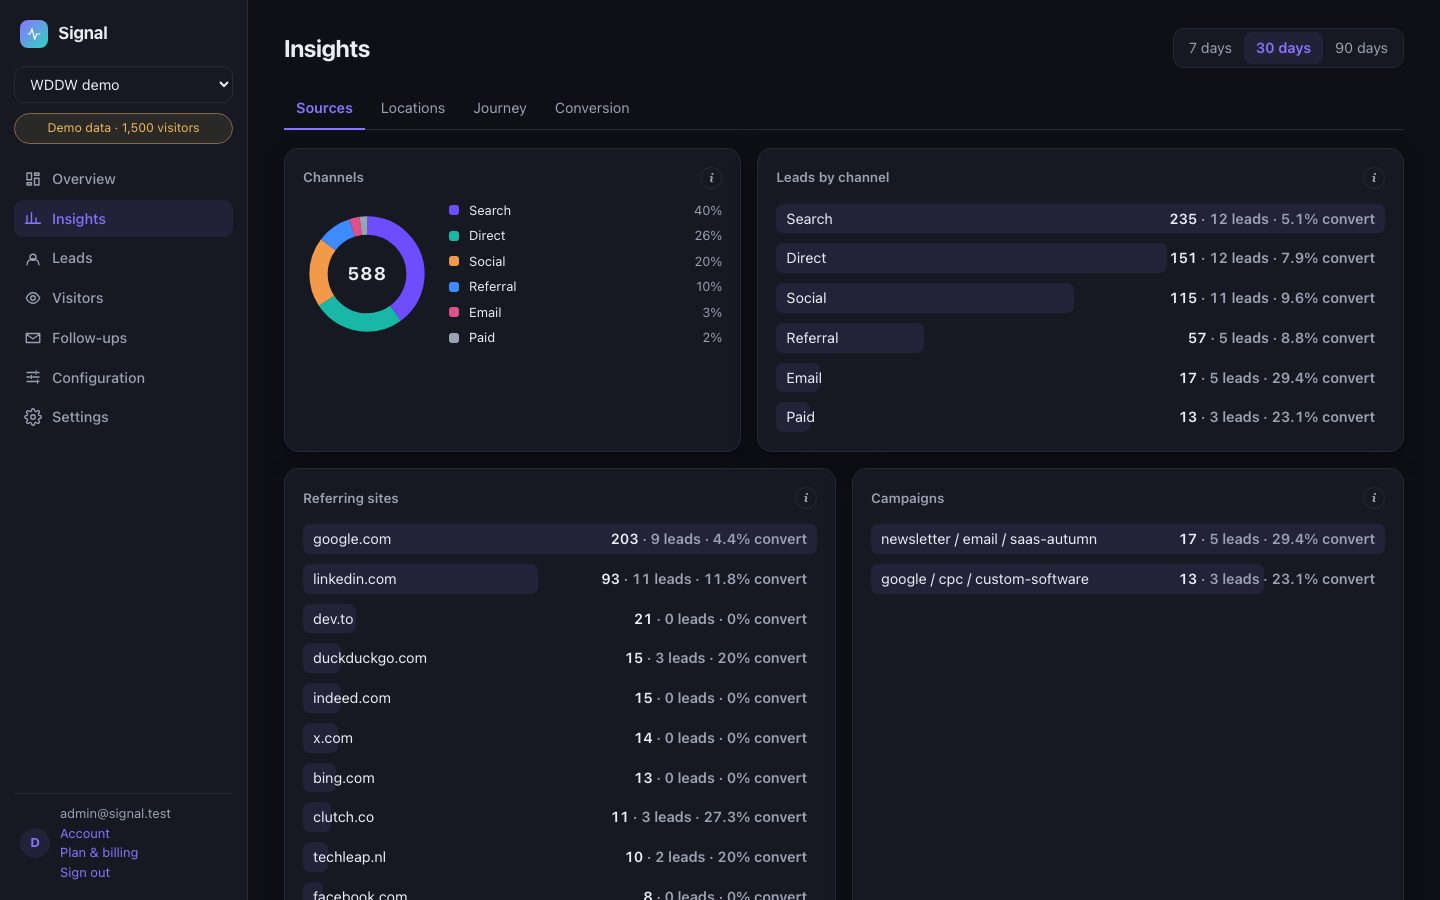Click google.com referring site row

[560, 539]
